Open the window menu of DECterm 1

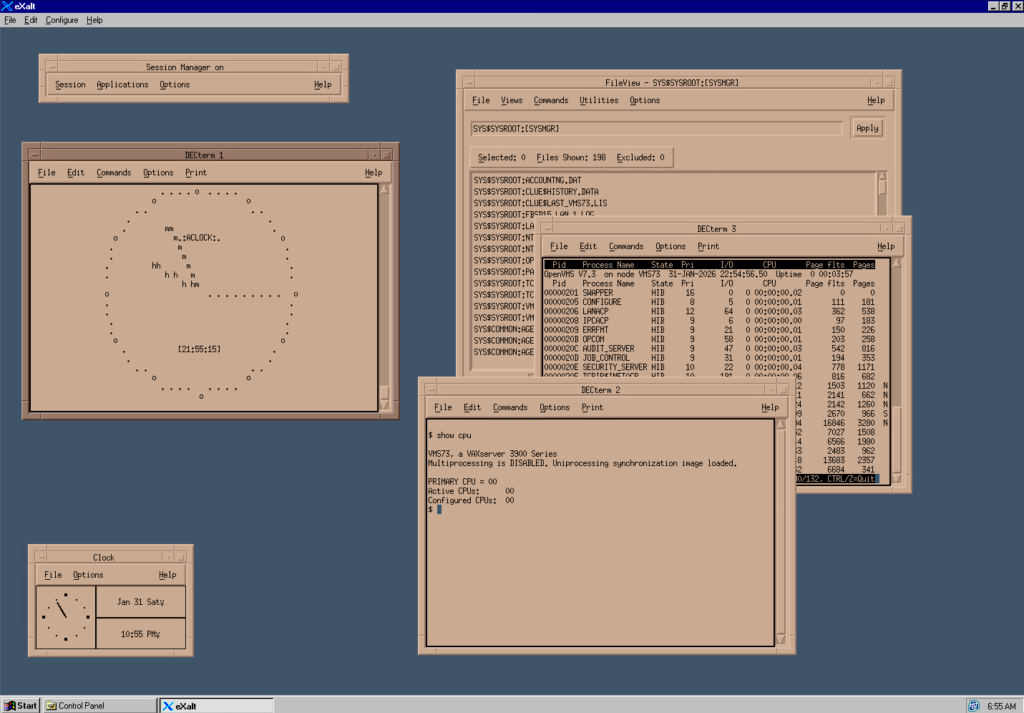pos(33,154)
